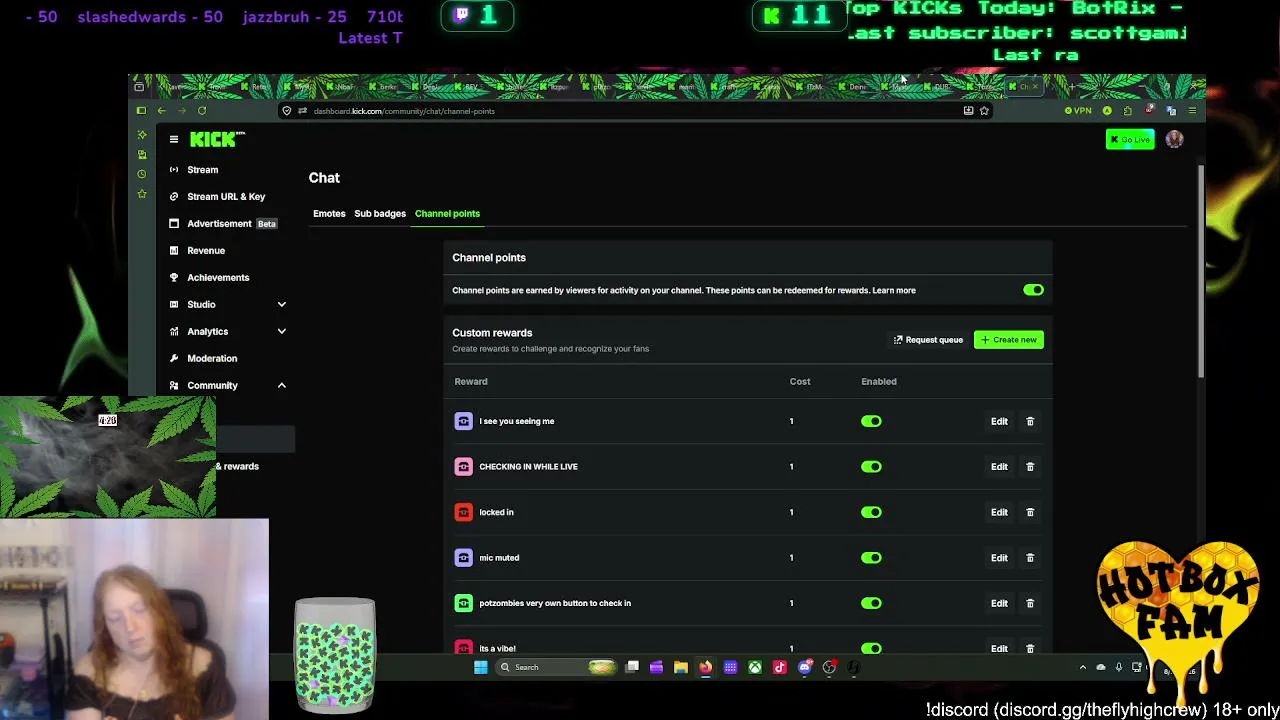Open the Achievements section
Image resolution: width=1280 pixels, height=720 pixels.
coord(218,278)
